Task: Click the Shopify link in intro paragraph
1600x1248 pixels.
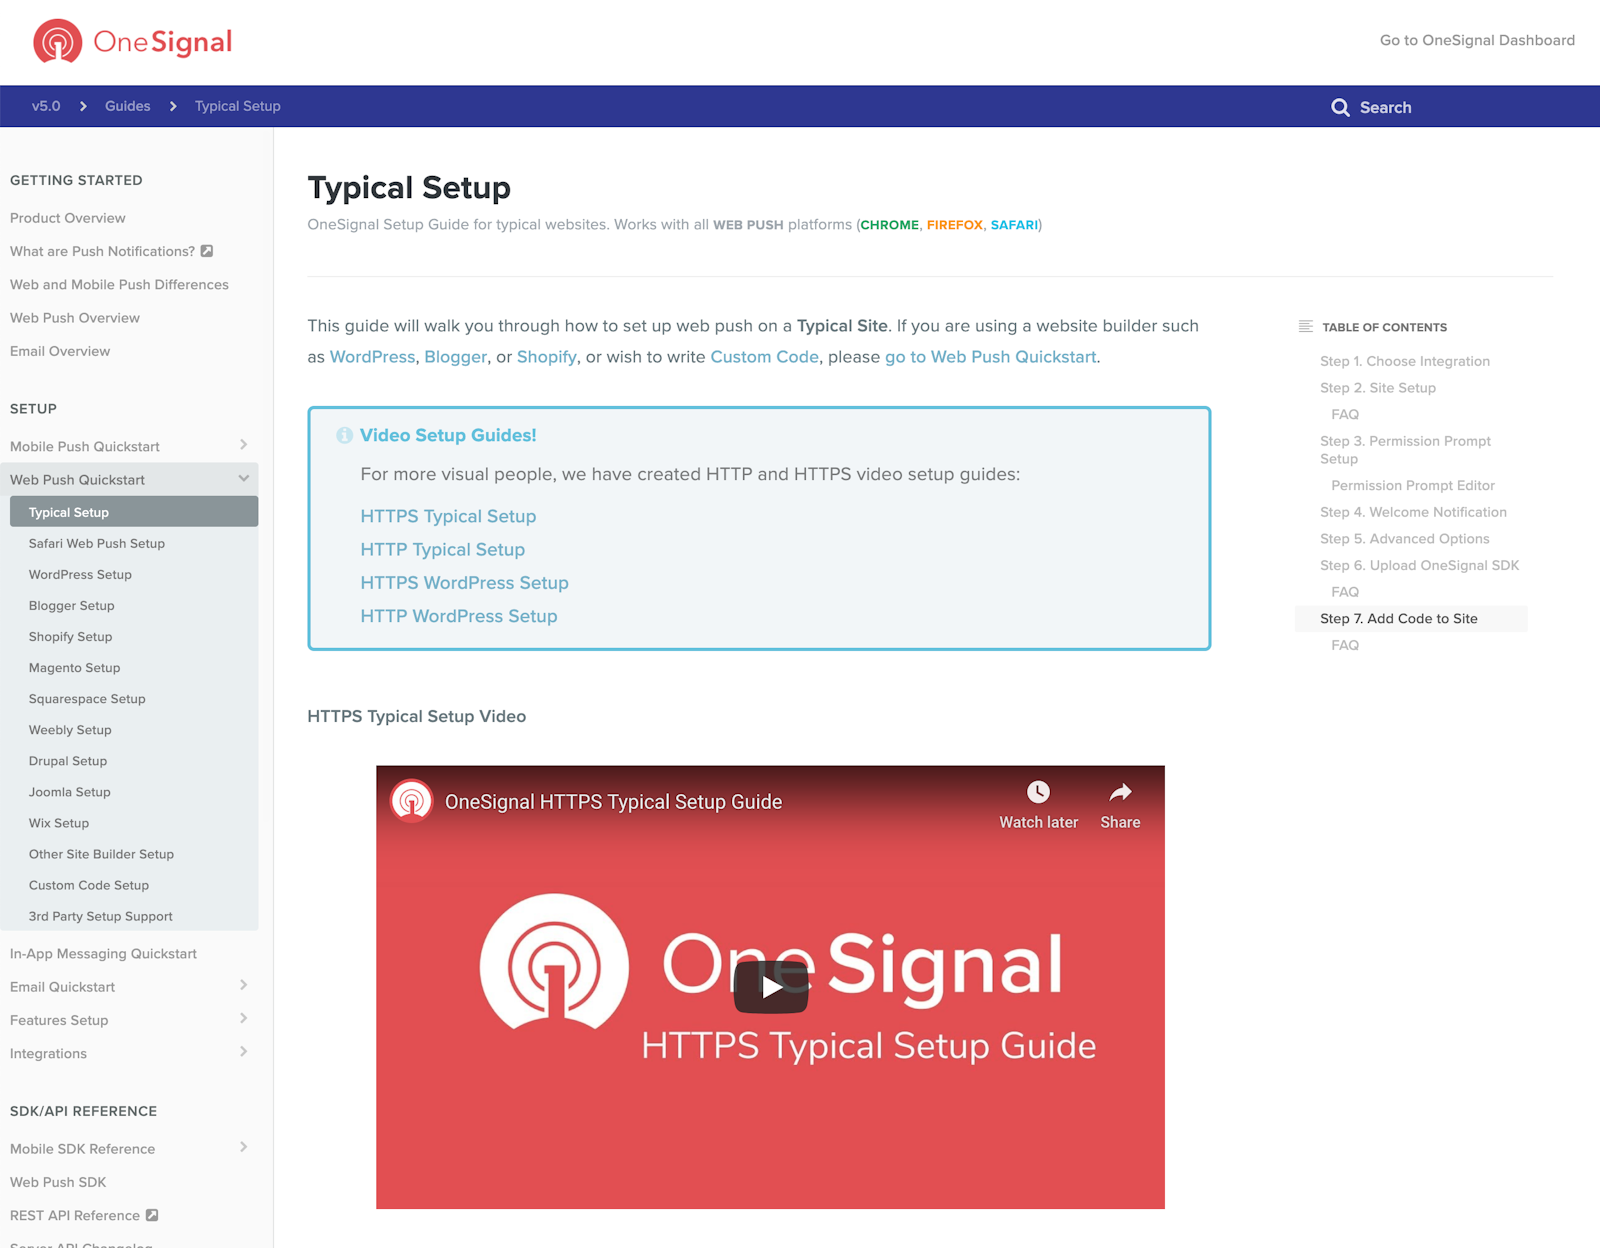Action: (546, 357)
